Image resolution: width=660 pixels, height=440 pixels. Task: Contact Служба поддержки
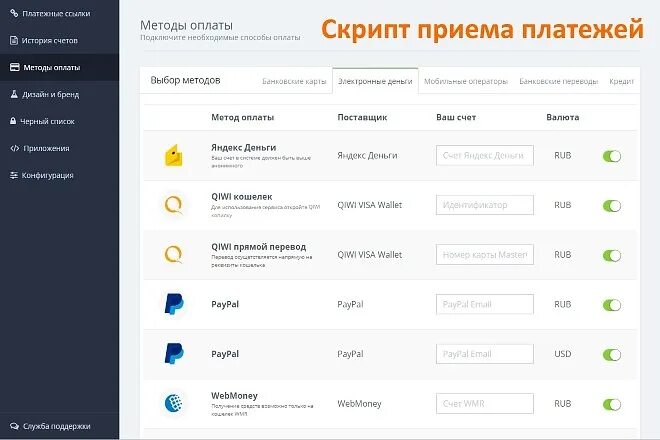click(x=59, y=426)
